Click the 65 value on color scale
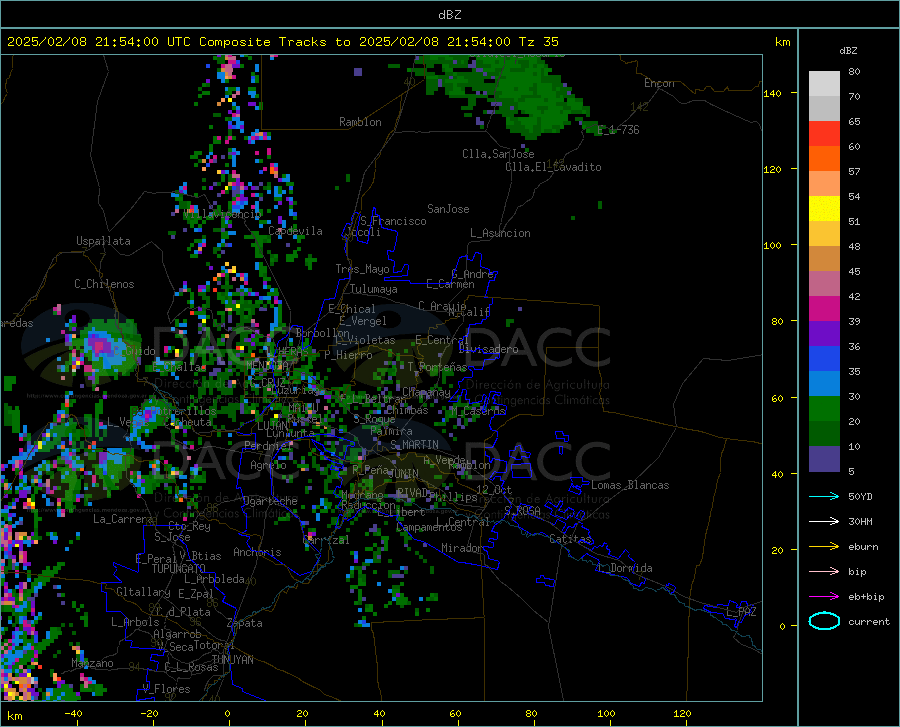 click(854, 122)
